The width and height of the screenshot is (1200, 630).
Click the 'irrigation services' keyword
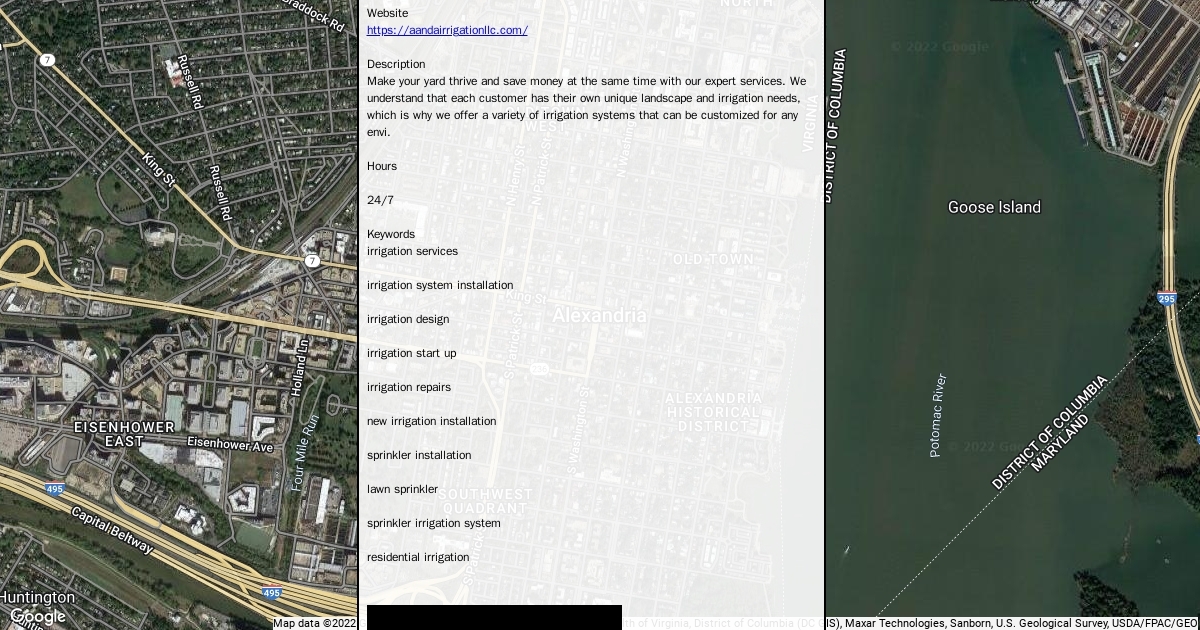coord(412,251)
